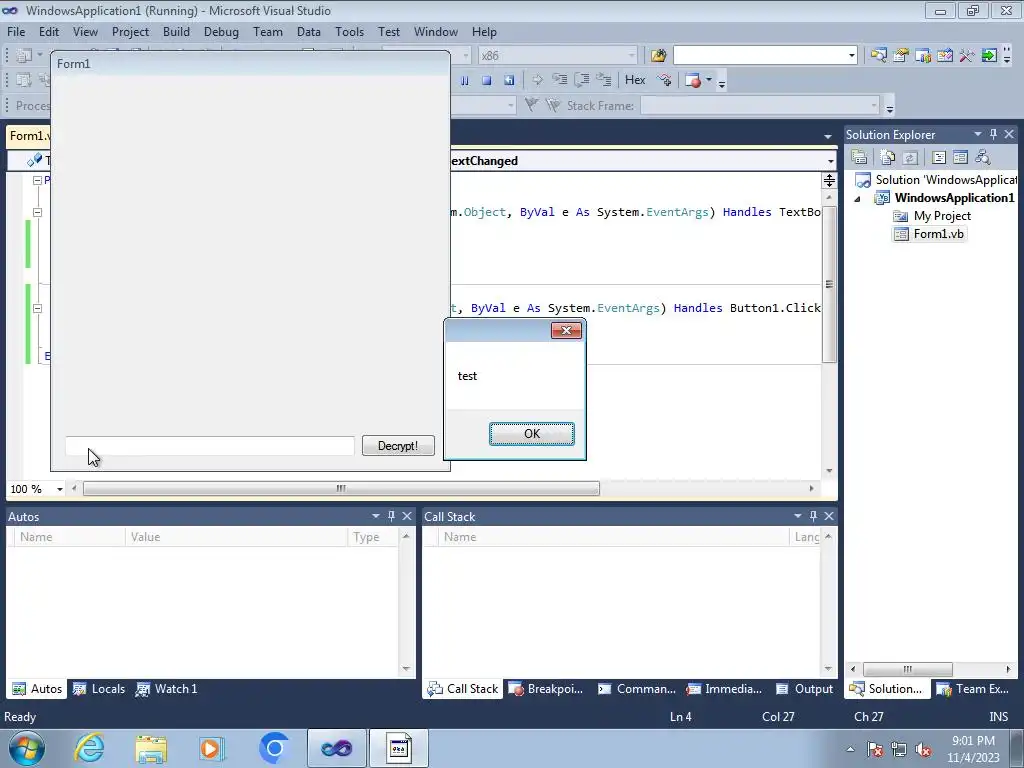Screen dimensions: 1024x768
Task: Collapse the Button1_Click code region
Action: [37, 308]
